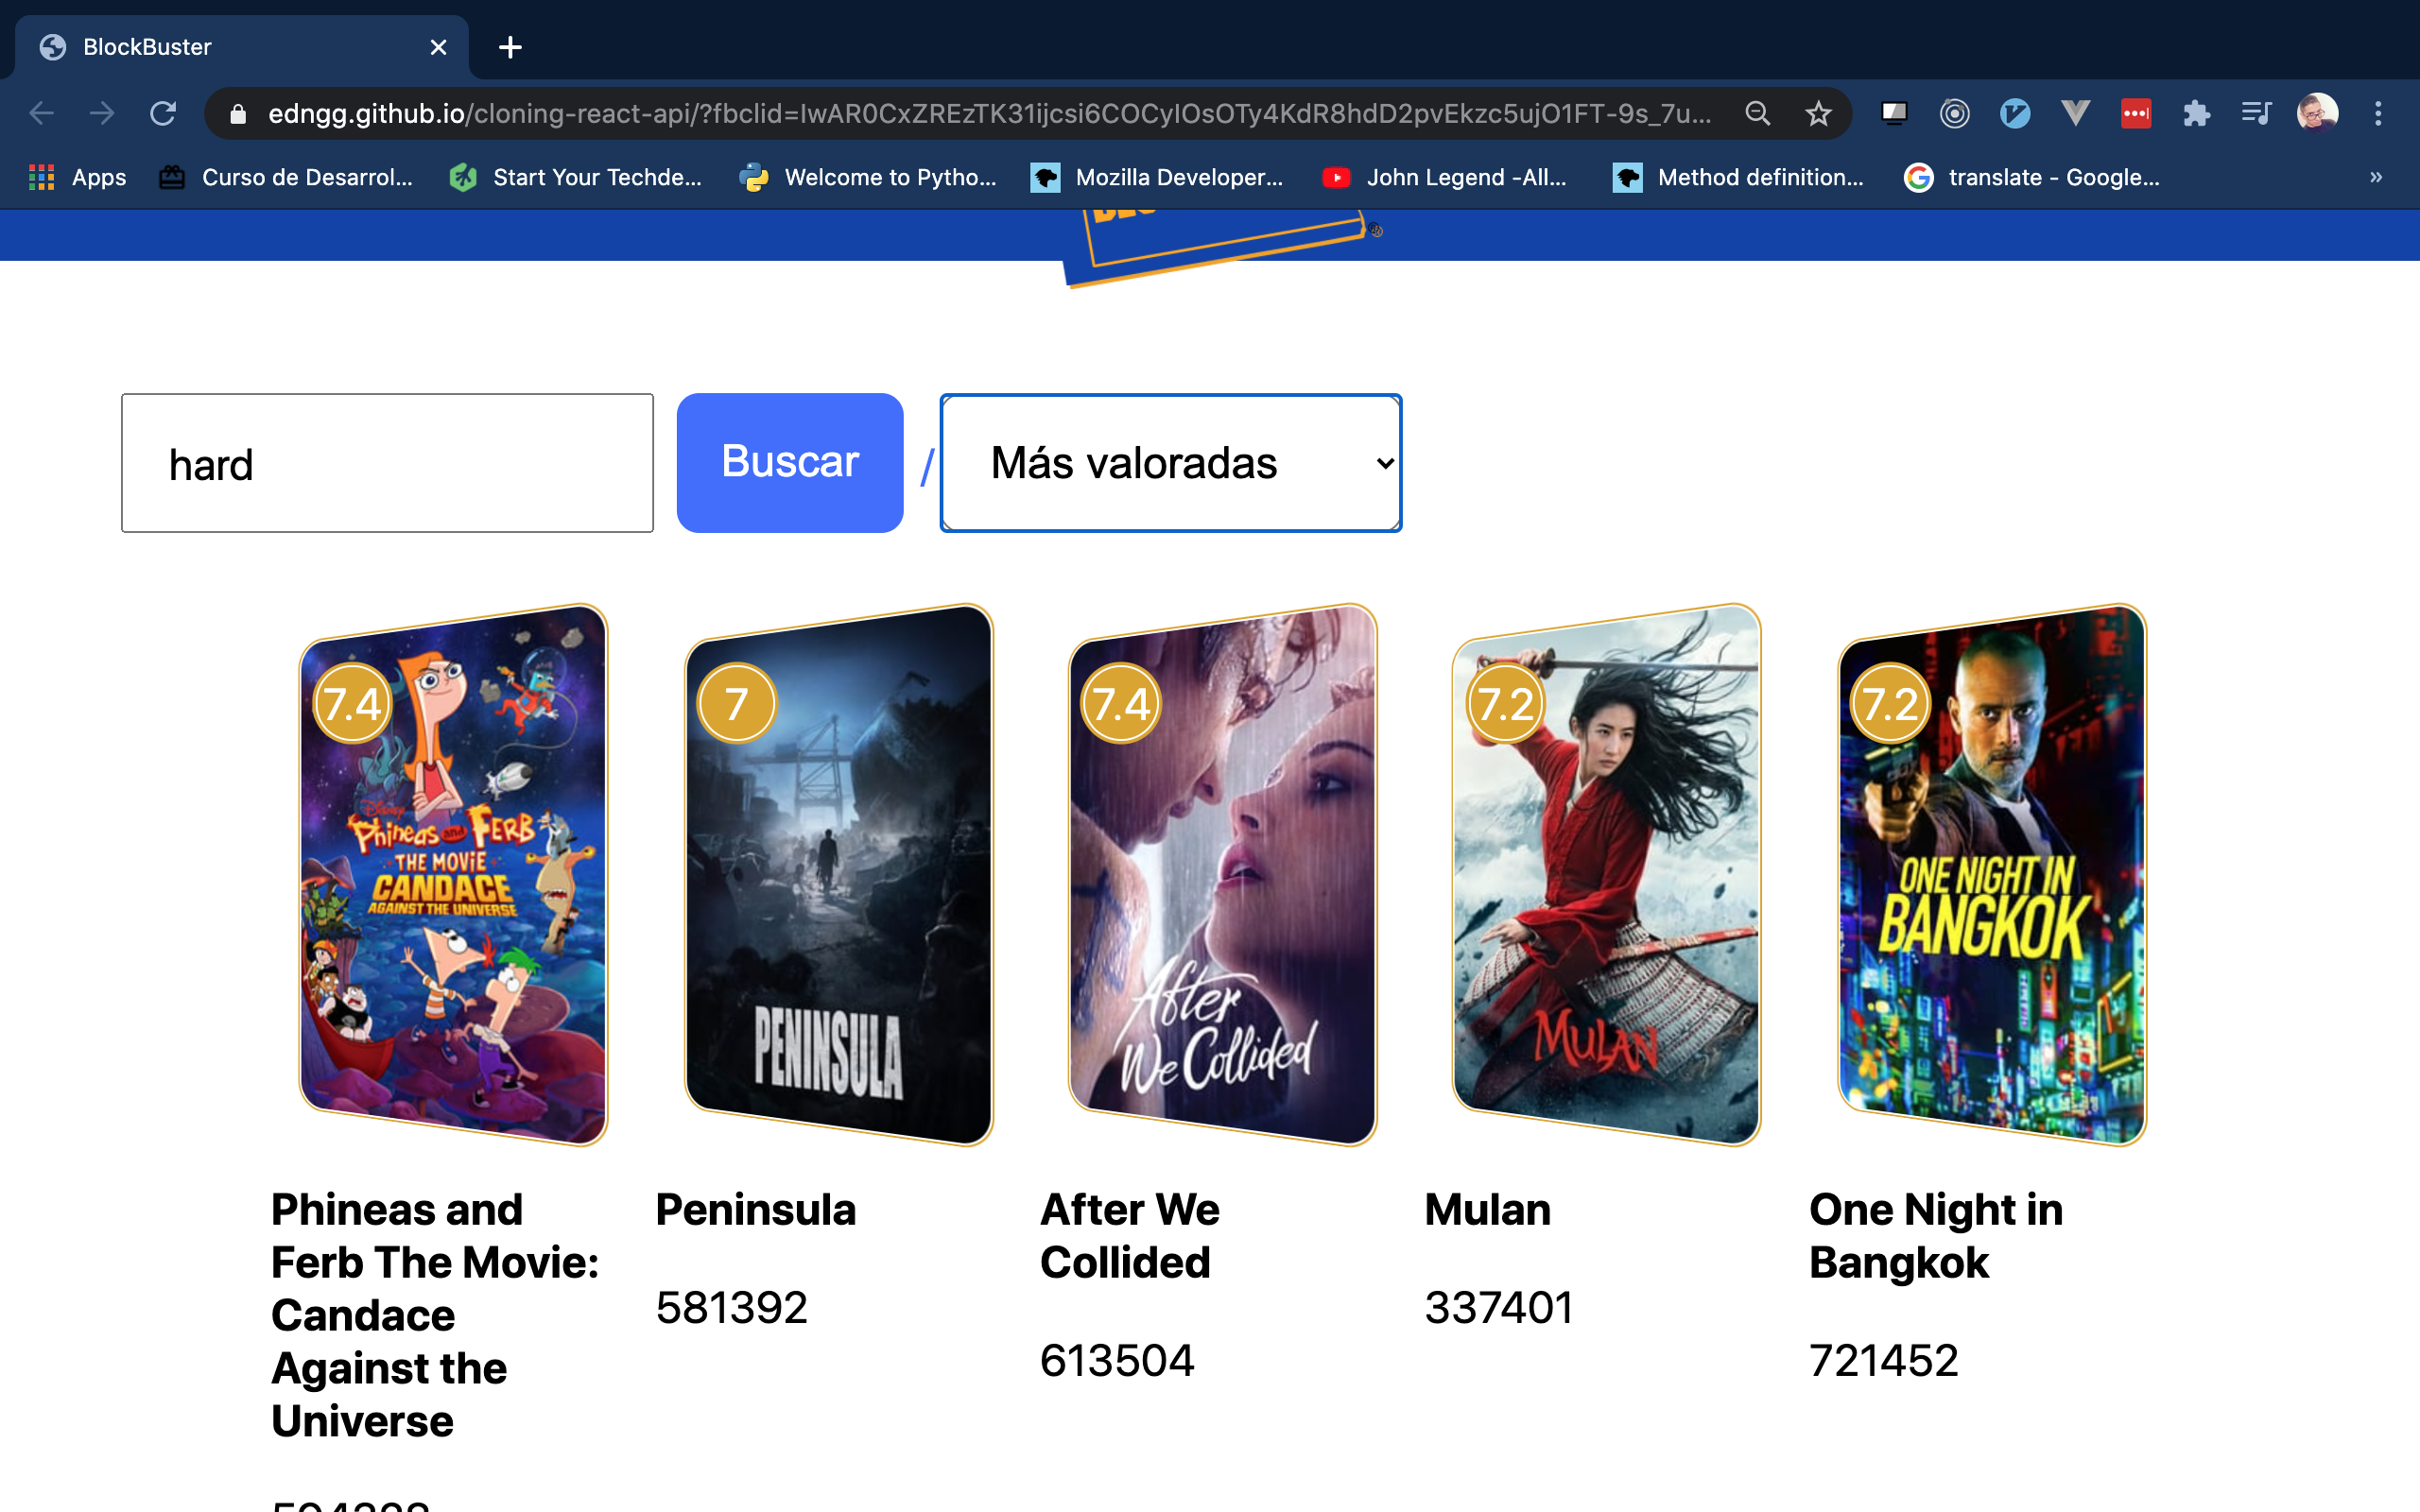This screenshot has width=2420, height=1512.
Task: Reload the current page
Action: point(163,113)
